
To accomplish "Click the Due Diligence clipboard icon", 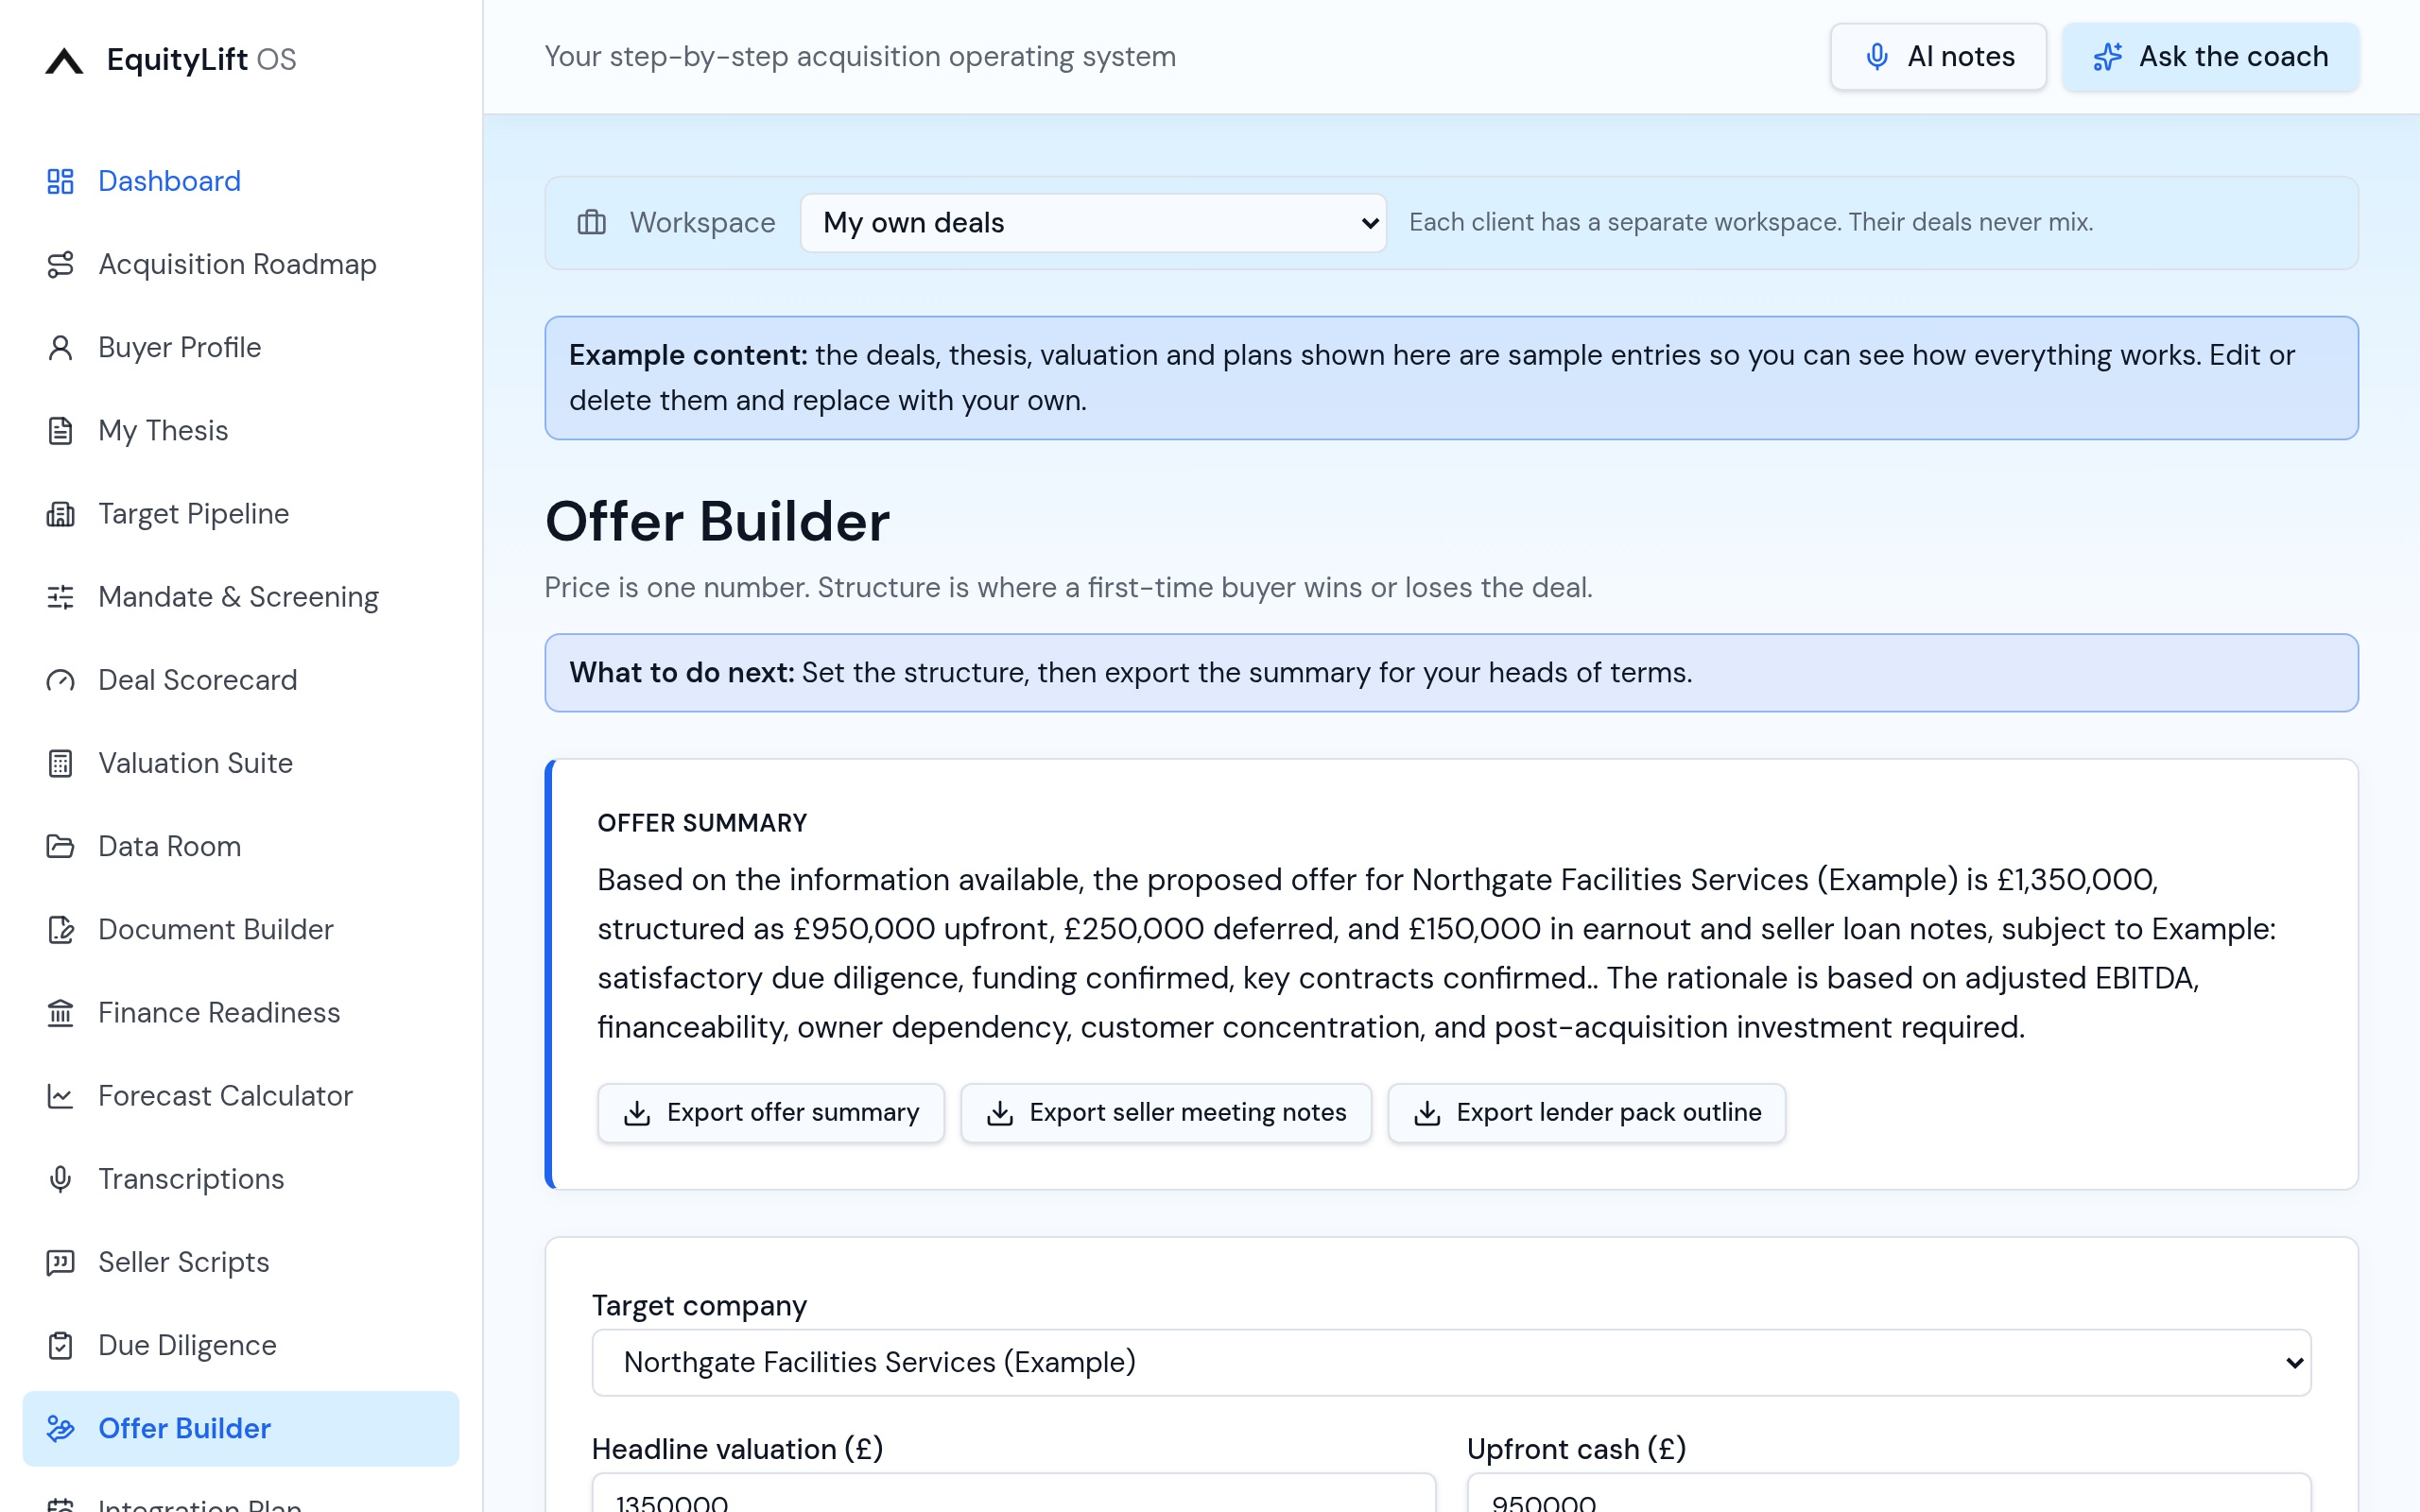I will coord(60,1345).
